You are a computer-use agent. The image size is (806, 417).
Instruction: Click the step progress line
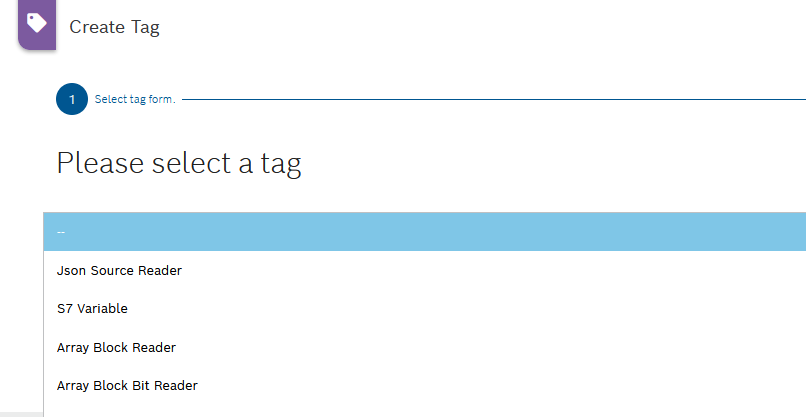click(x=492, y=100)
